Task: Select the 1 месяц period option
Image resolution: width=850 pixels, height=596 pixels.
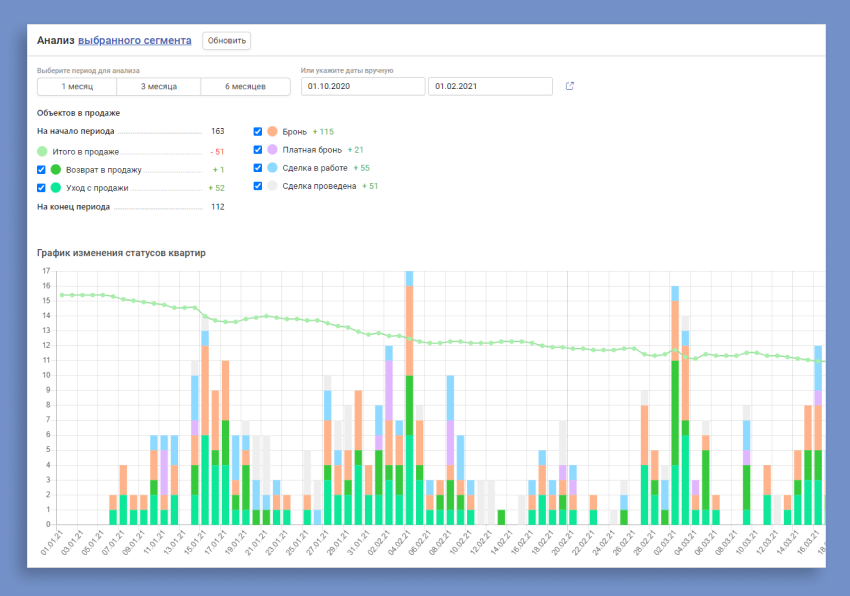Action: (x=77, y=87)
